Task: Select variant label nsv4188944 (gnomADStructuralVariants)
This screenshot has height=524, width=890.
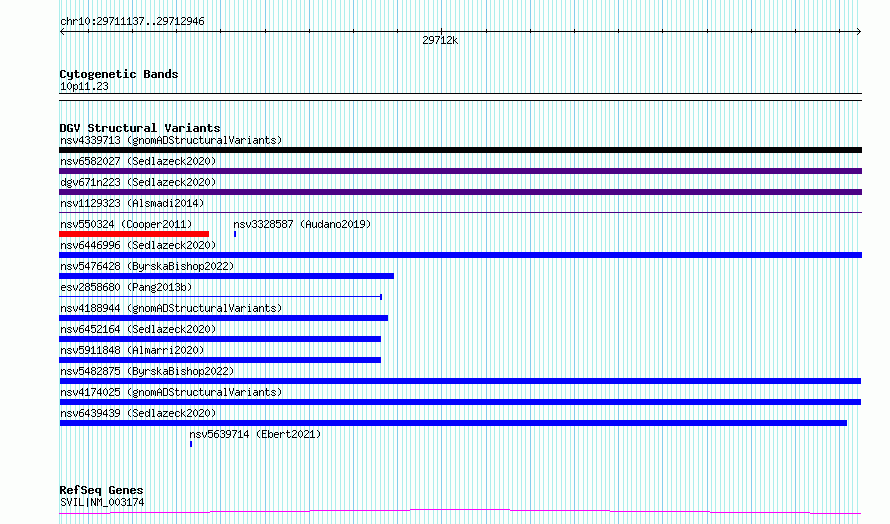Action: click(x=171, y=308)
